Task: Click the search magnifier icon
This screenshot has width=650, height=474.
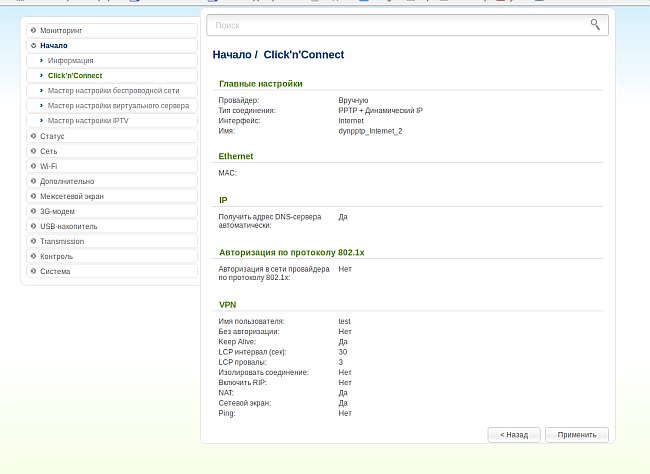Action: (x=595, y=24)
